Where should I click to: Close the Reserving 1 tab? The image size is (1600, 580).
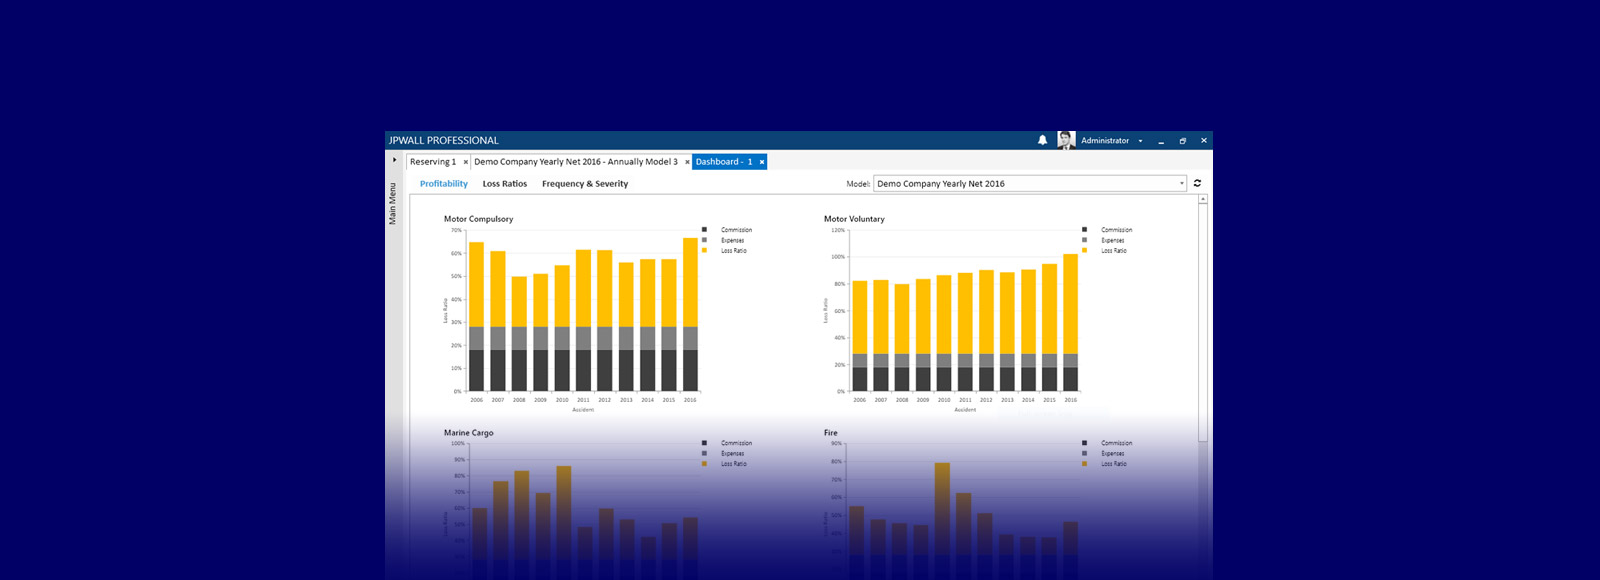(465, 162)
